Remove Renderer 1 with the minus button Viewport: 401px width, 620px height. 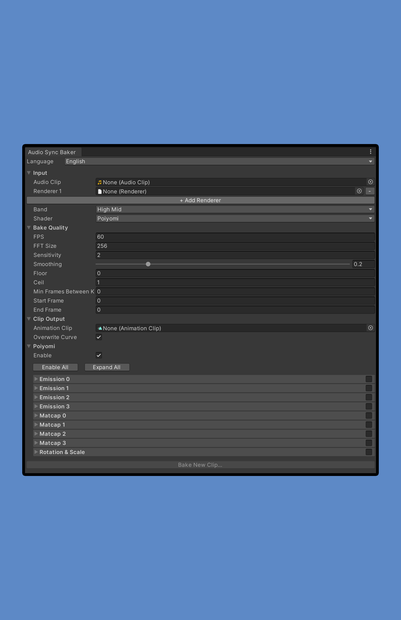(x=370, y=191)
